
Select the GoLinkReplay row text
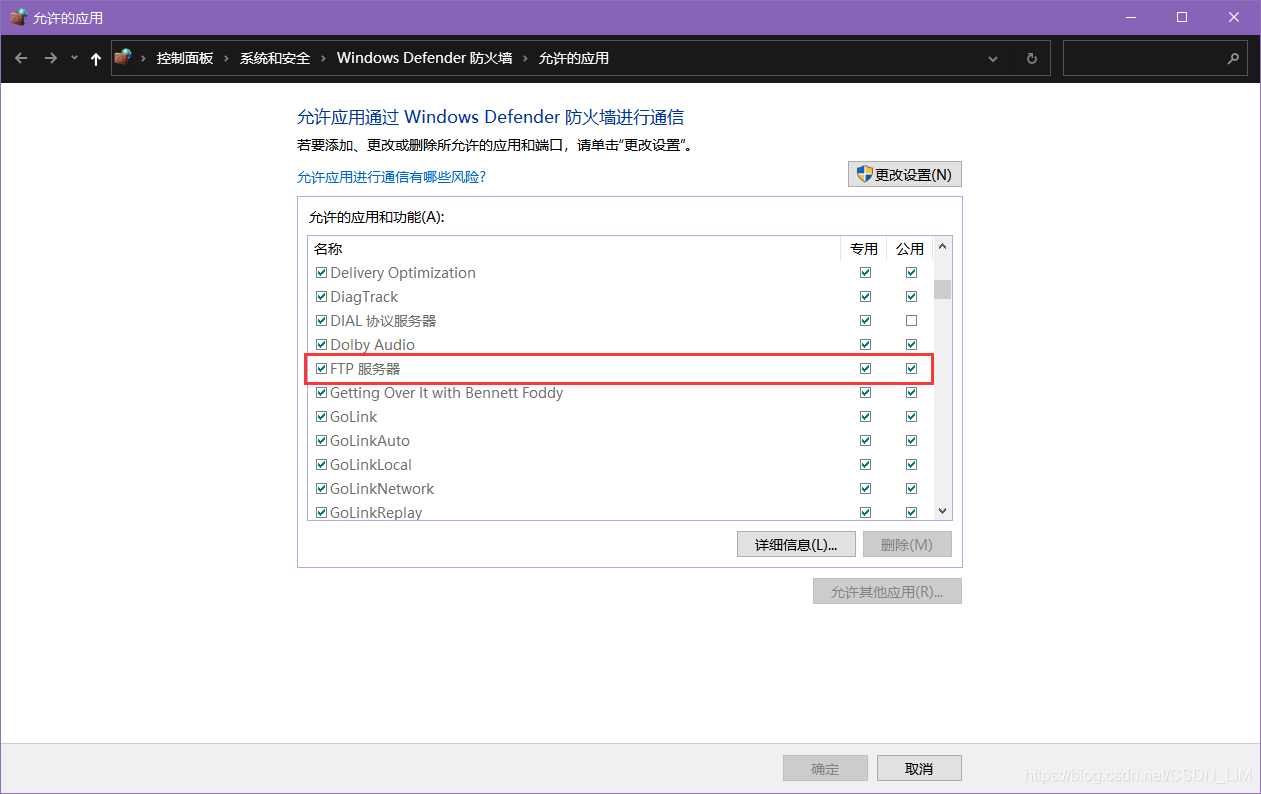click(376, 512)
